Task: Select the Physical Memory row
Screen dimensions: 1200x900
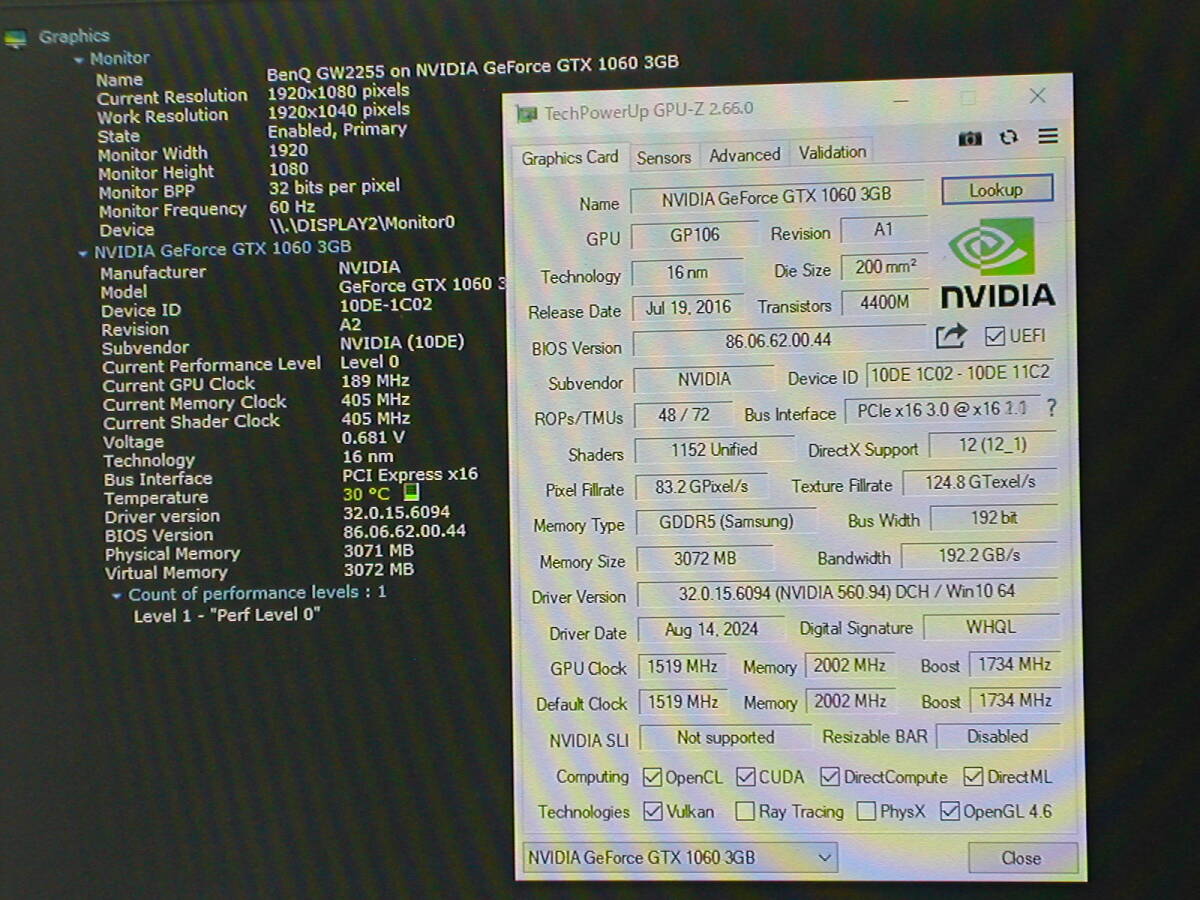Action: [259, 553]
